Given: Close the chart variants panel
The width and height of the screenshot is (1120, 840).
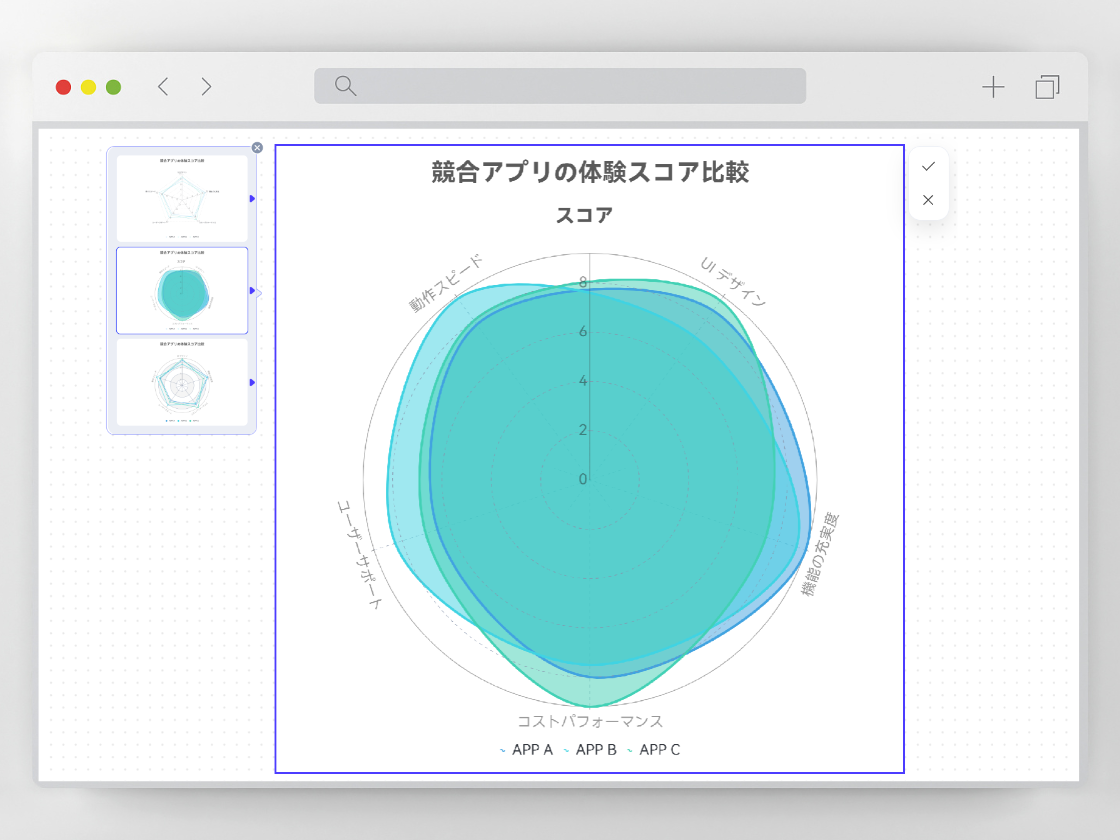Looking at the screenshot, I should pyautogui.click(x=258, y=147).
